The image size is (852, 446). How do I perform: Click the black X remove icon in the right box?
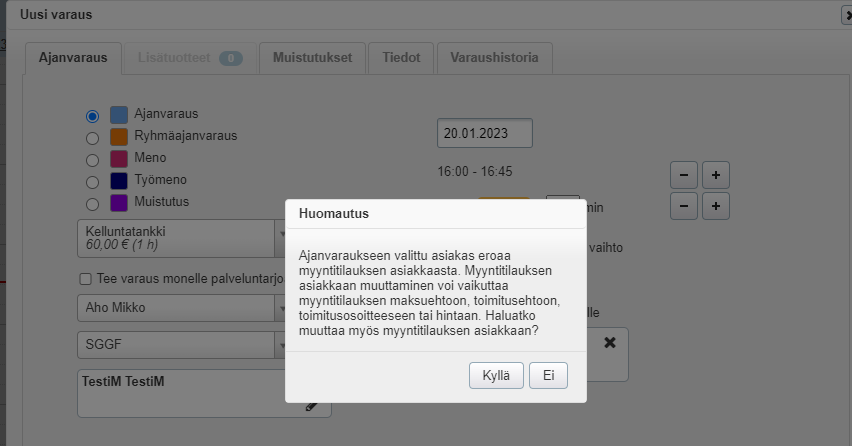point(610,342)
